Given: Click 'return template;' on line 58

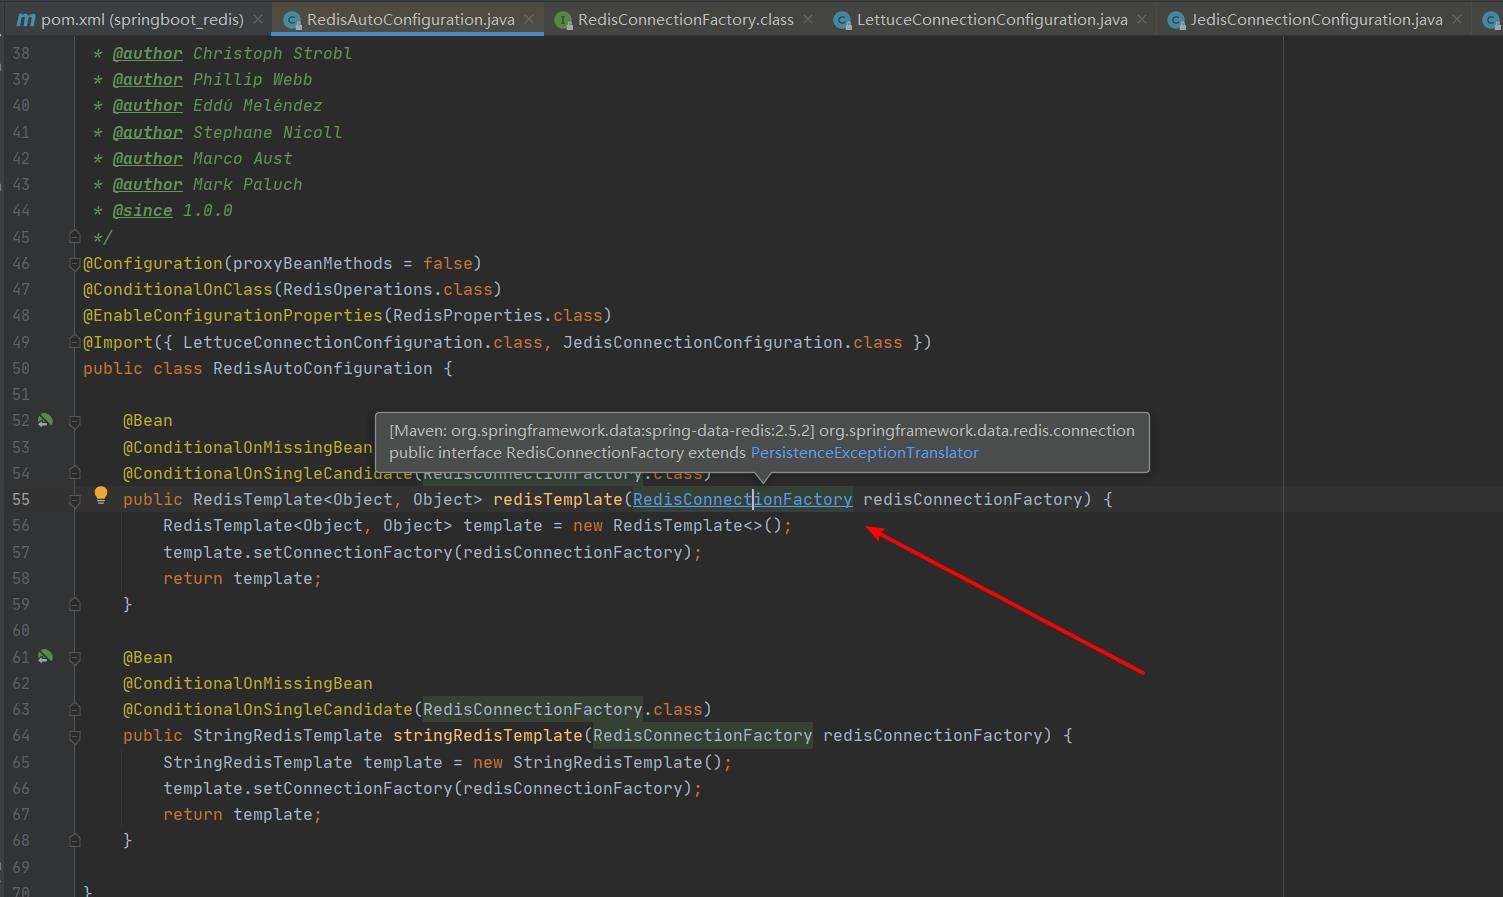Looking at the screenshot, I should pos(243,578).
